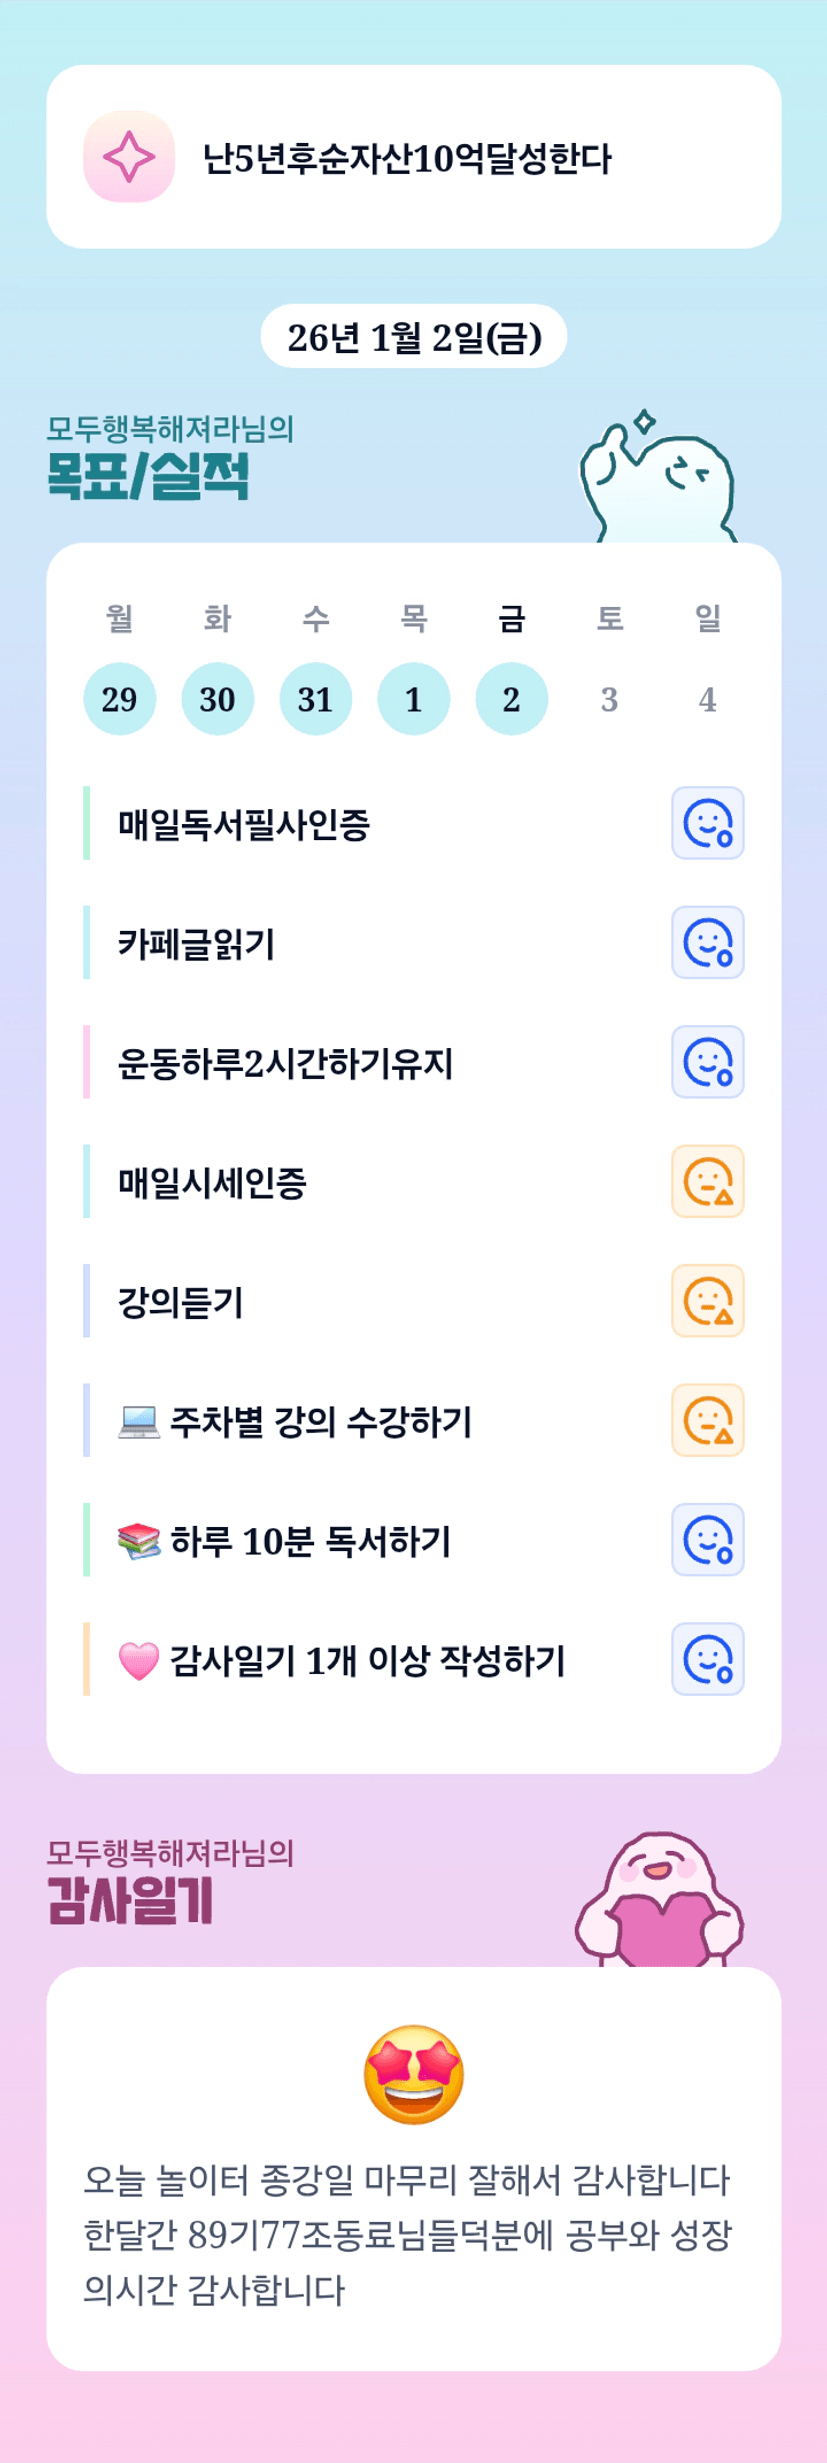827x2463 pixels.
Task: Select day 31 in the week row
Action: [x=315, y=699]
